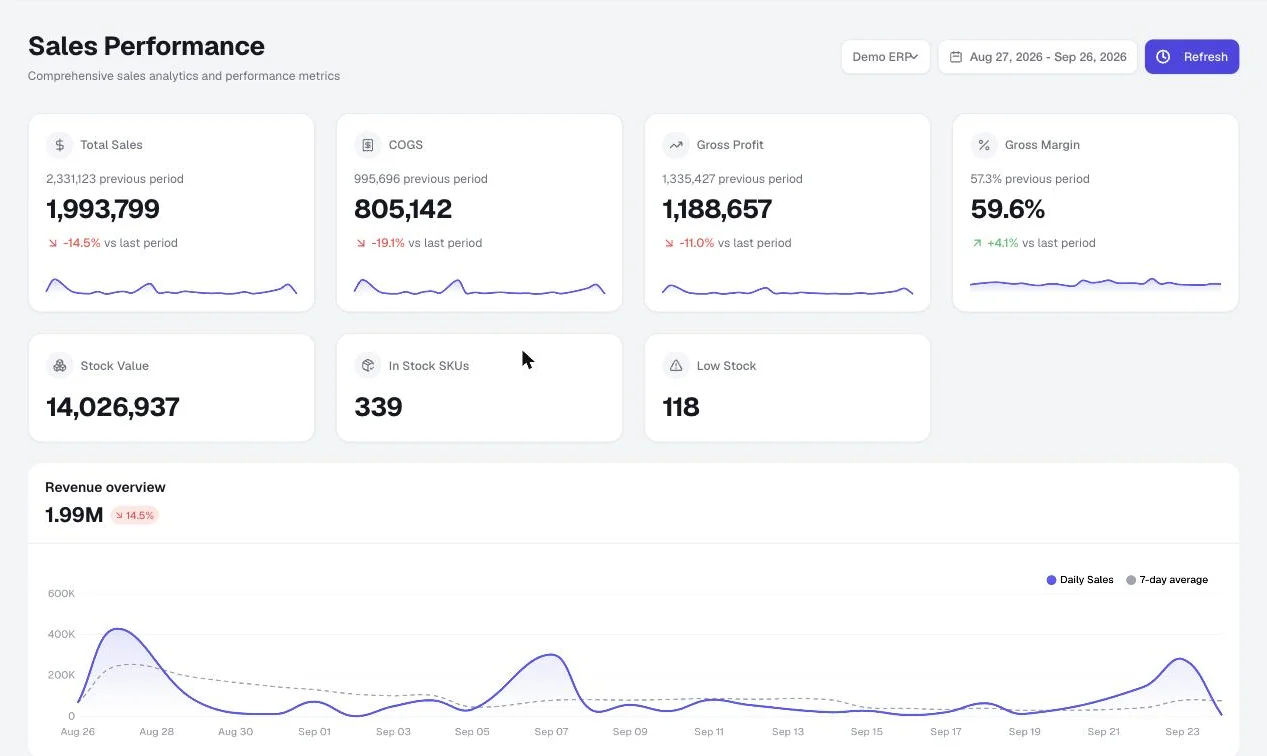Click the dollar sign icon on Total Sales

click(x=60, y=145)
